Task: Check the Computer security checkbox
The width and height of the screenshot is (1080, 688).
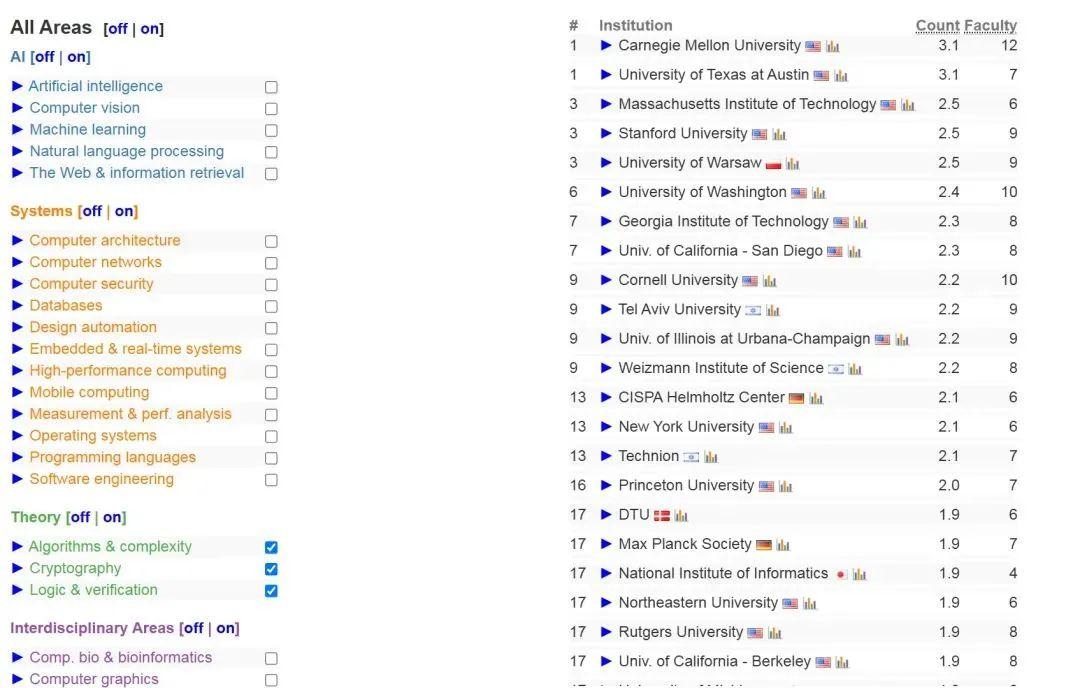Action: tap(271, 285)
